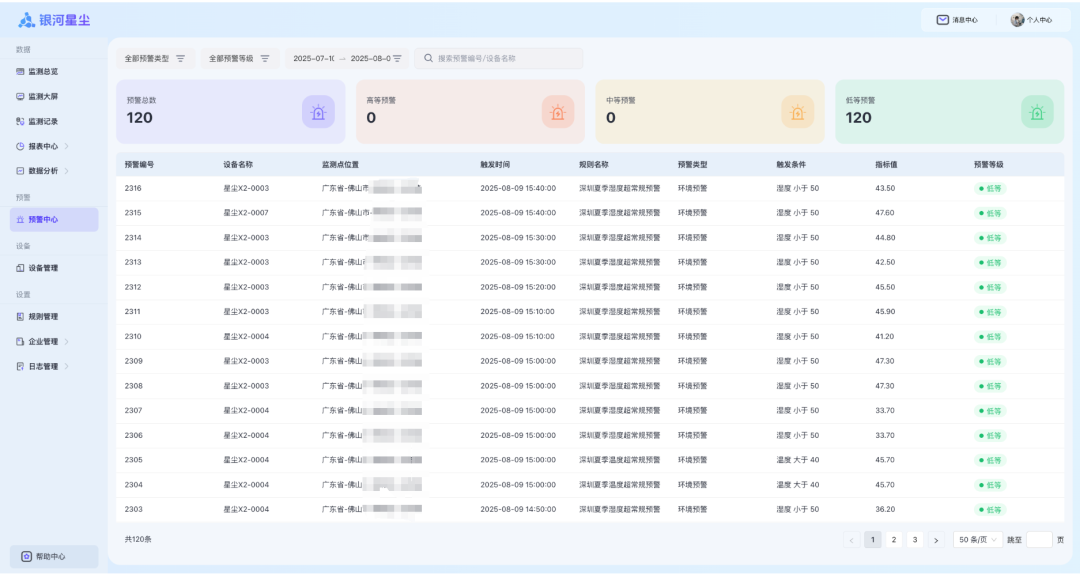
Task: Click the purple alarm icon in 预警总数 card
Action: pos(318,112)
